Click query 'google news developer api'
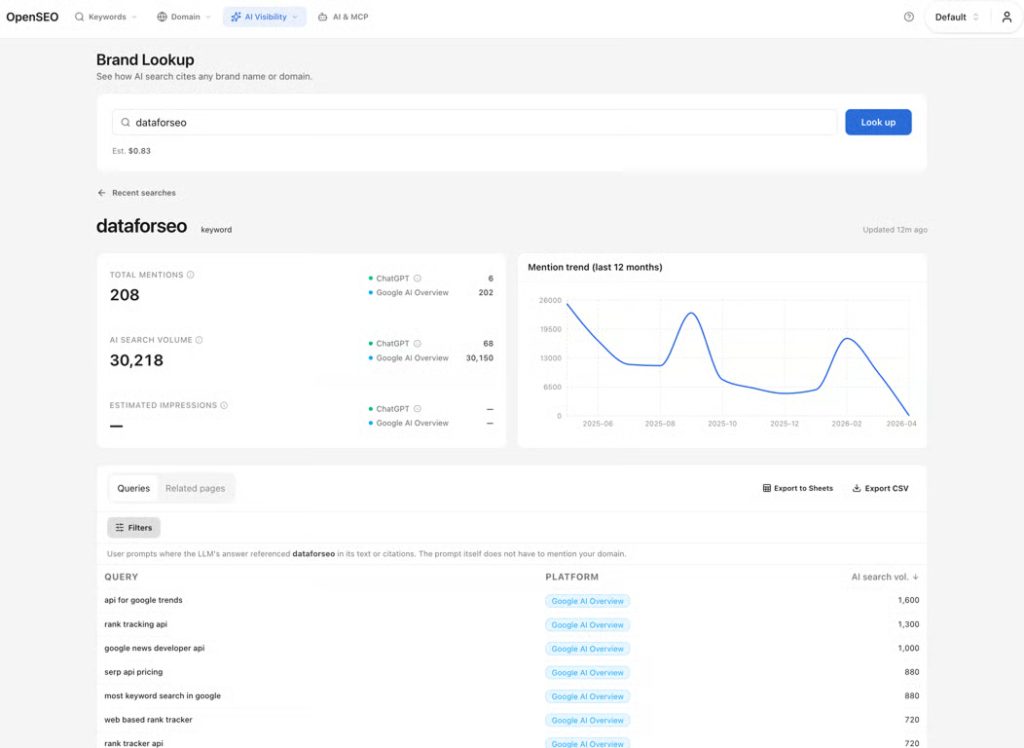The width and height of the screenshot is (1024, 748). (154, 648)
